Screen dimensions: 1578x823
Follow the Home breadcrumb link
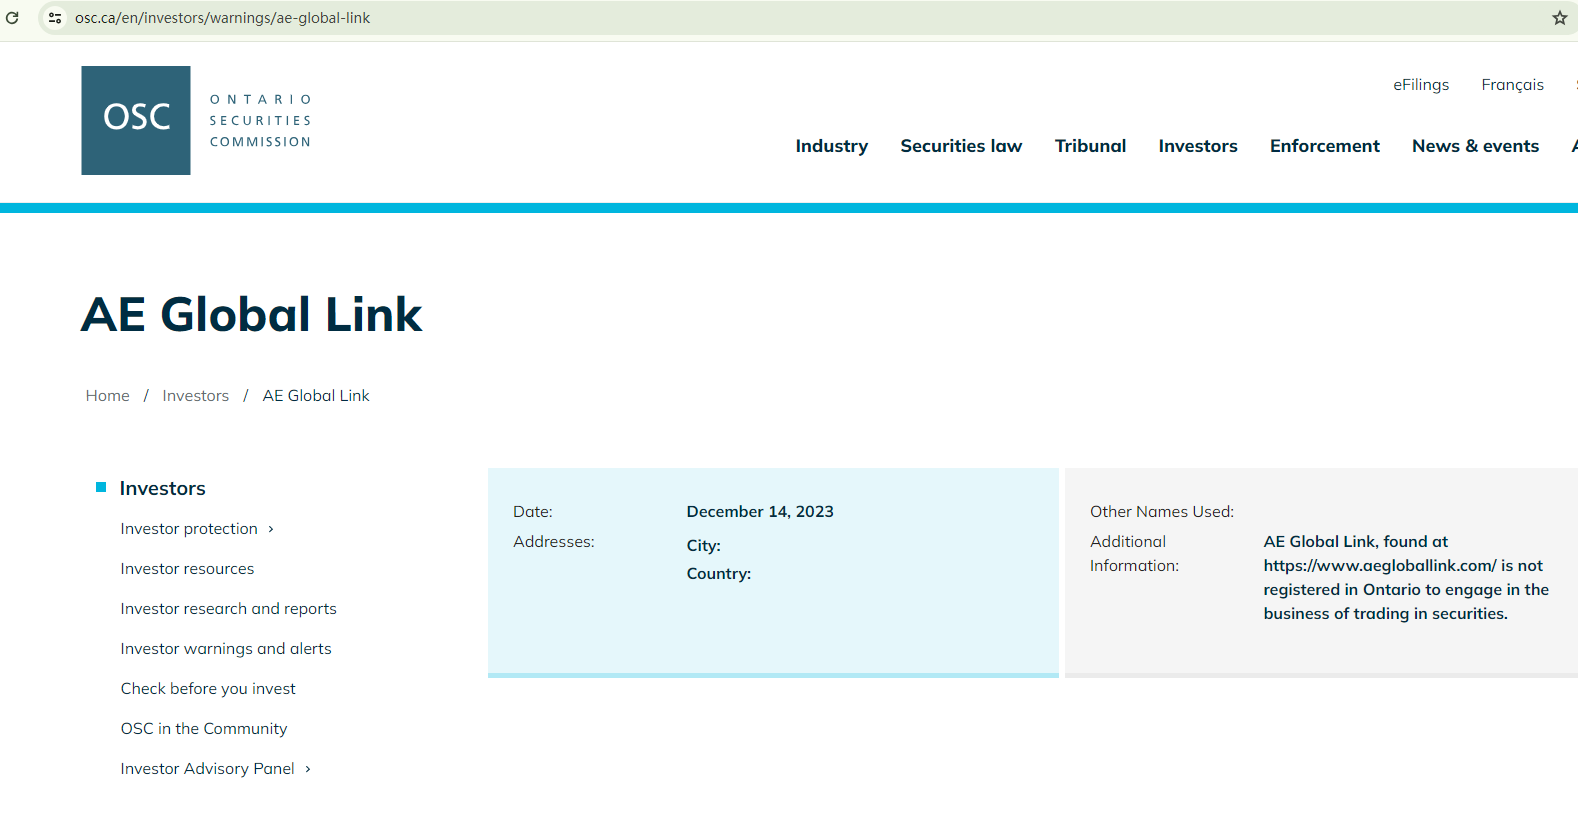click(x=108, y=396)
